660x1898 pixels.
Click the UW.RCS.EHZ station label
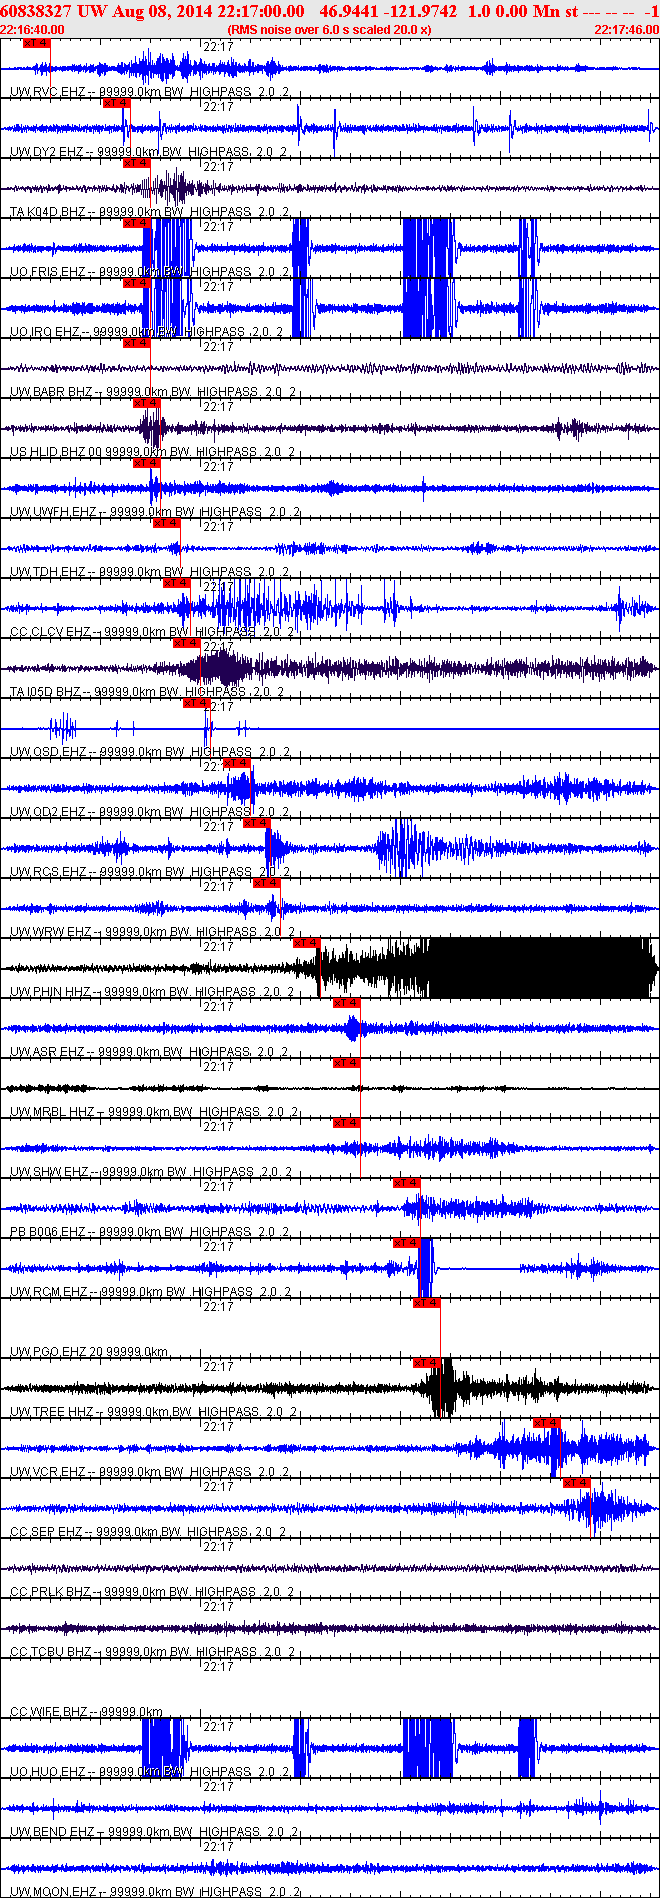[49, 872]
